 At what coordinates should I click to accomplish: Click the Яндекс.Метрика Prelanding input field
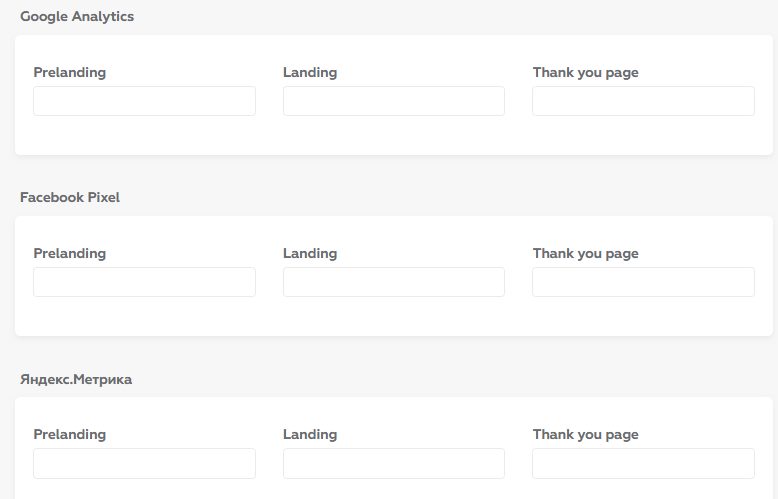coord(144,463)
